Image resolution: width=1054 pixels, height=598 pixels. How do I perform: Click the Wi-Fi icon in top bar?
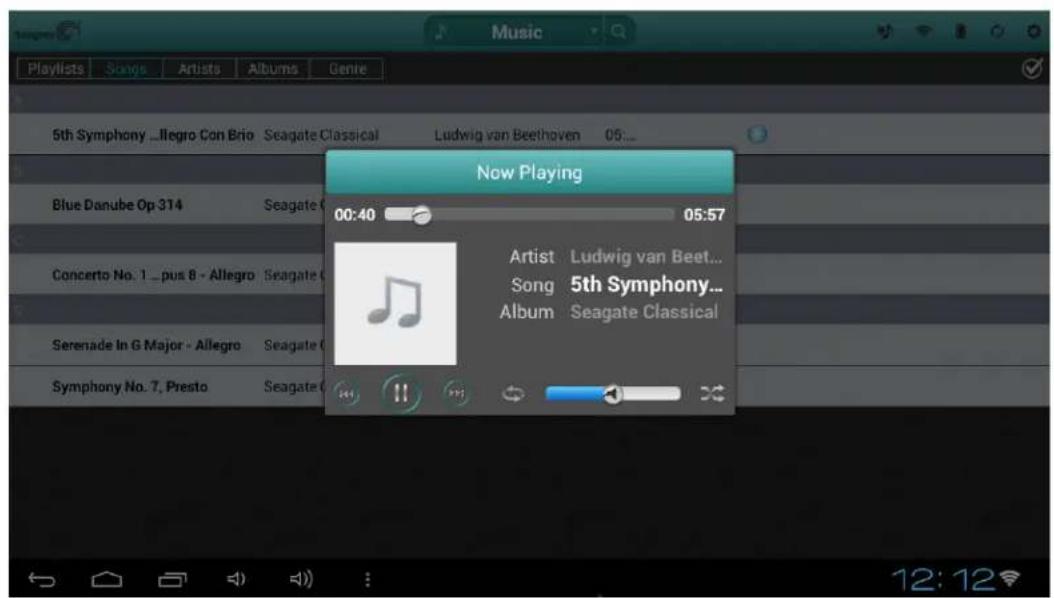924,32
